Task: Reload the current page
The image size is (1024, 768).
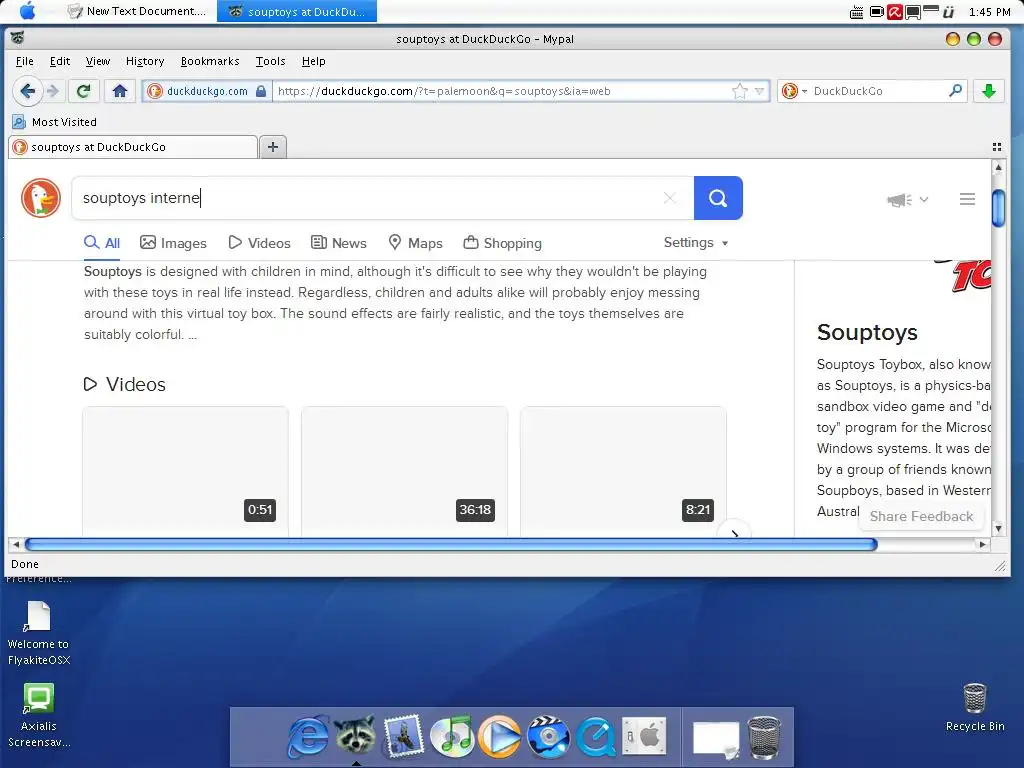Action: tap(84, 91)
